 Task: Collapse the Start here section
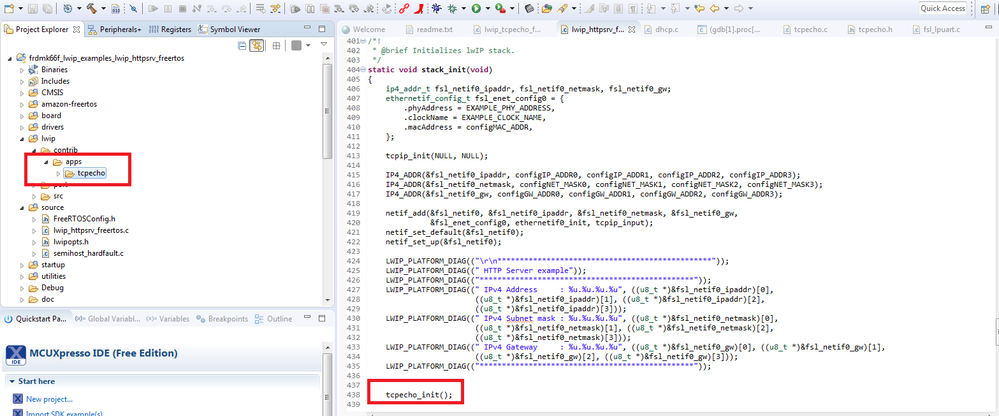11,381
